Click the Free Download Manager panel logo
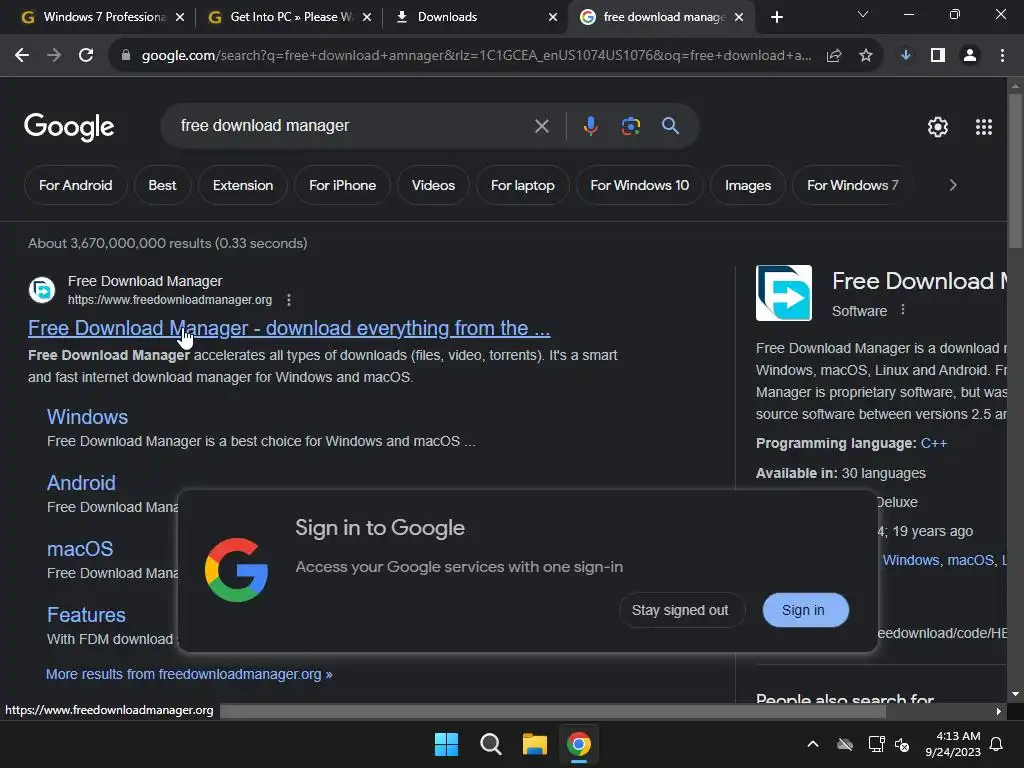The image size is (1024, 768). click(784, 293)
